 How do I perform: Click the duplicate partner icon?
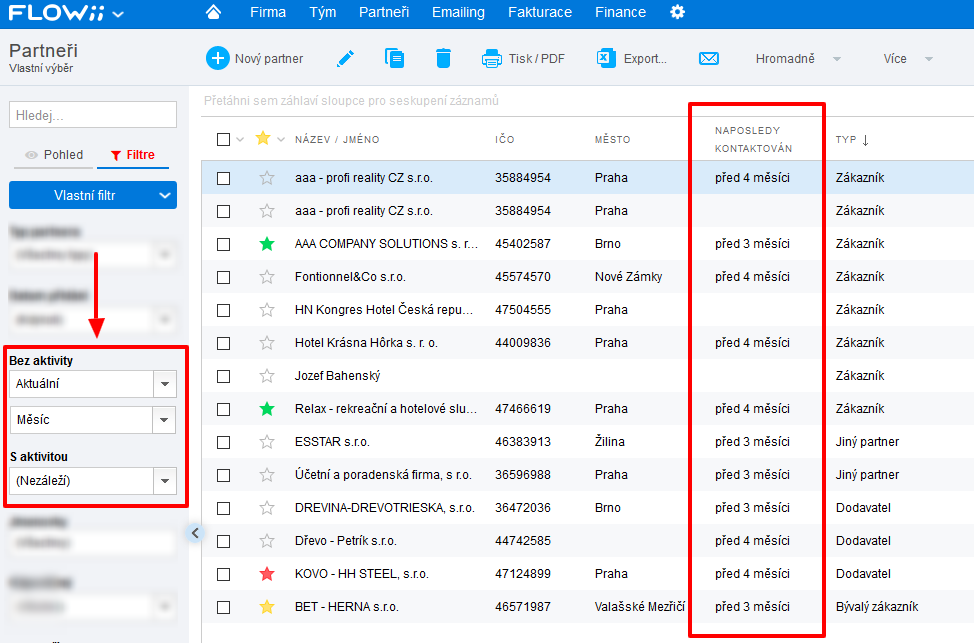tap(394, 58)
